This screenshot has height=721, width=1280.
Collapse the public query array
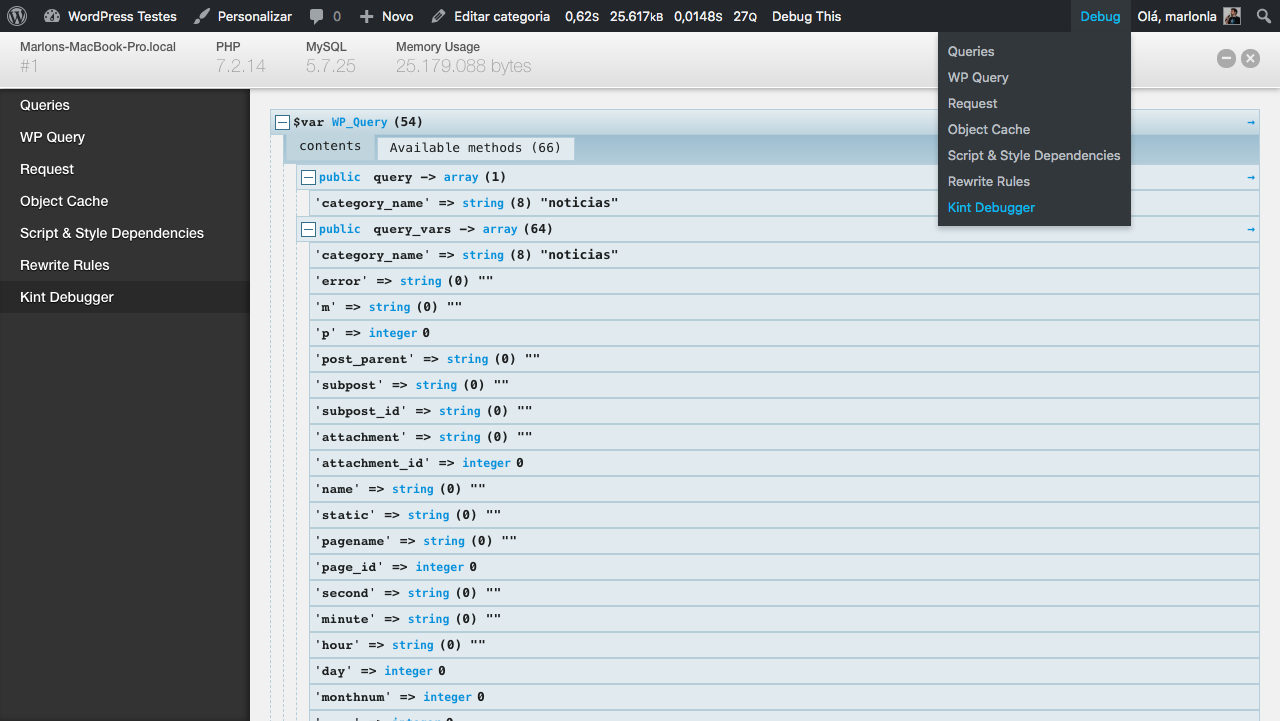pyautogui.click(x=308, y=177)
